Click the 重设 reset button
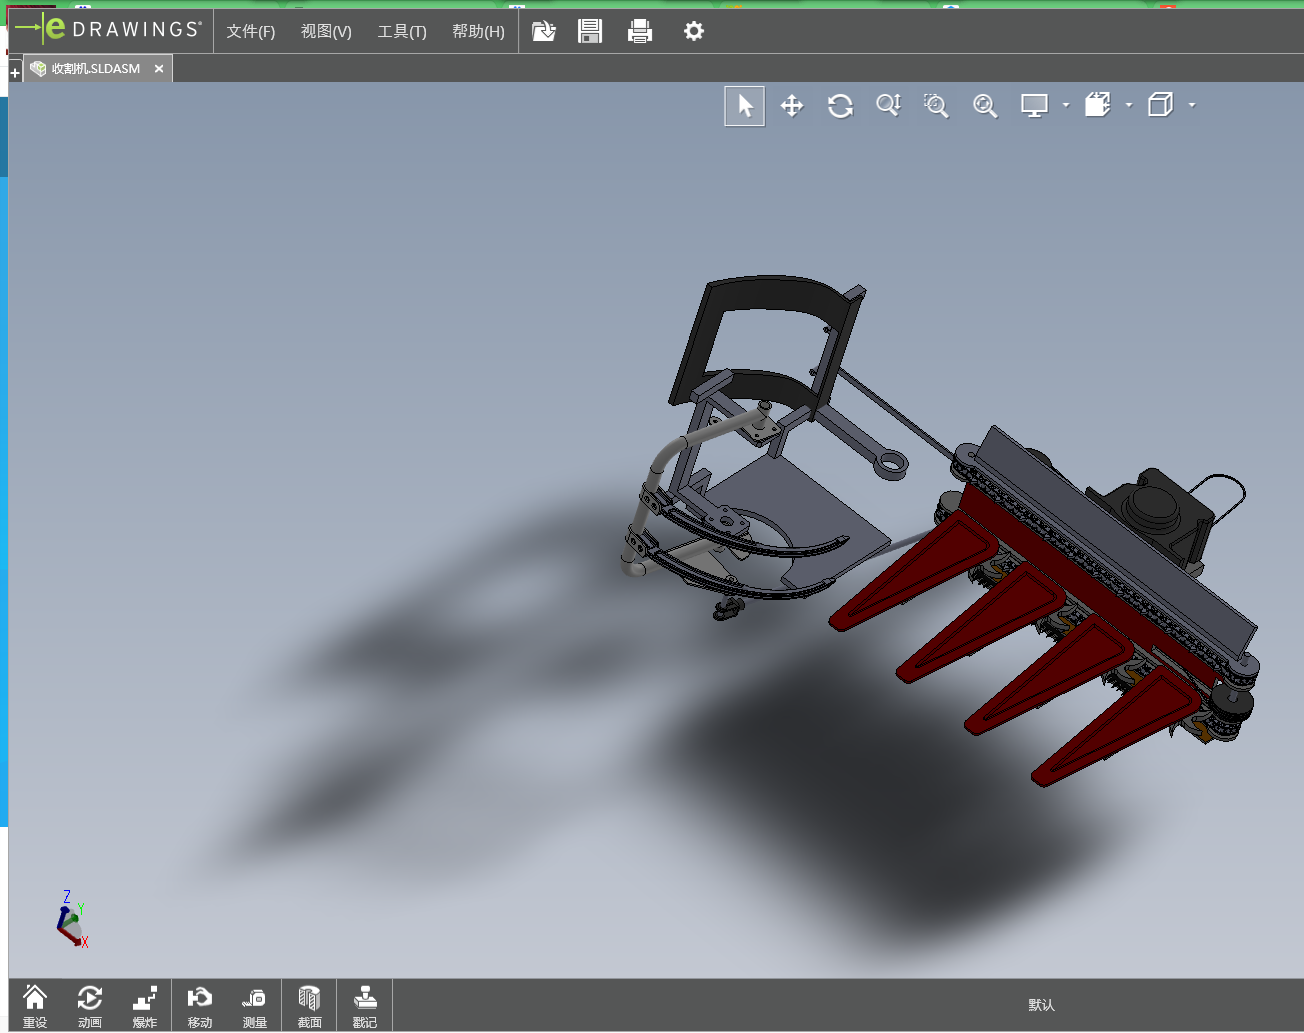The image size is (1304, 1033). point(35,1005)
